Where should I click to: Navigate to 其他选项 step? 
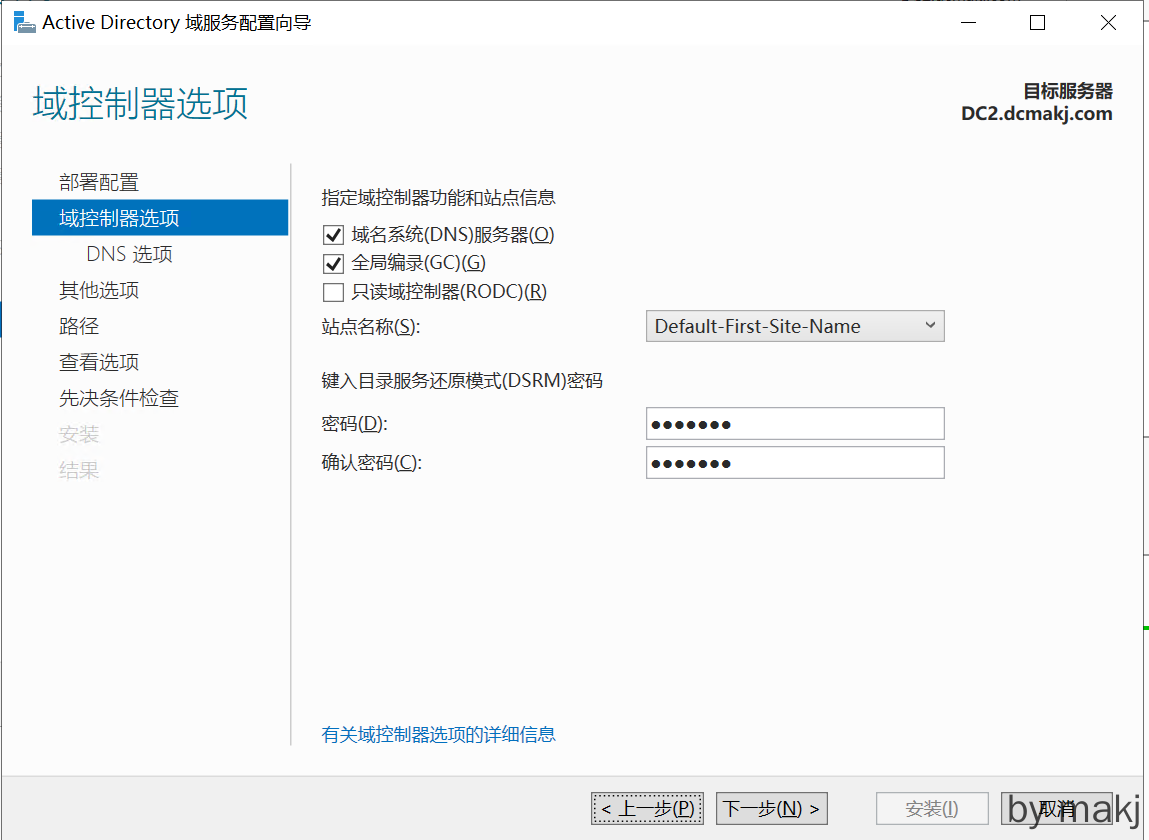tap(99, 290)
